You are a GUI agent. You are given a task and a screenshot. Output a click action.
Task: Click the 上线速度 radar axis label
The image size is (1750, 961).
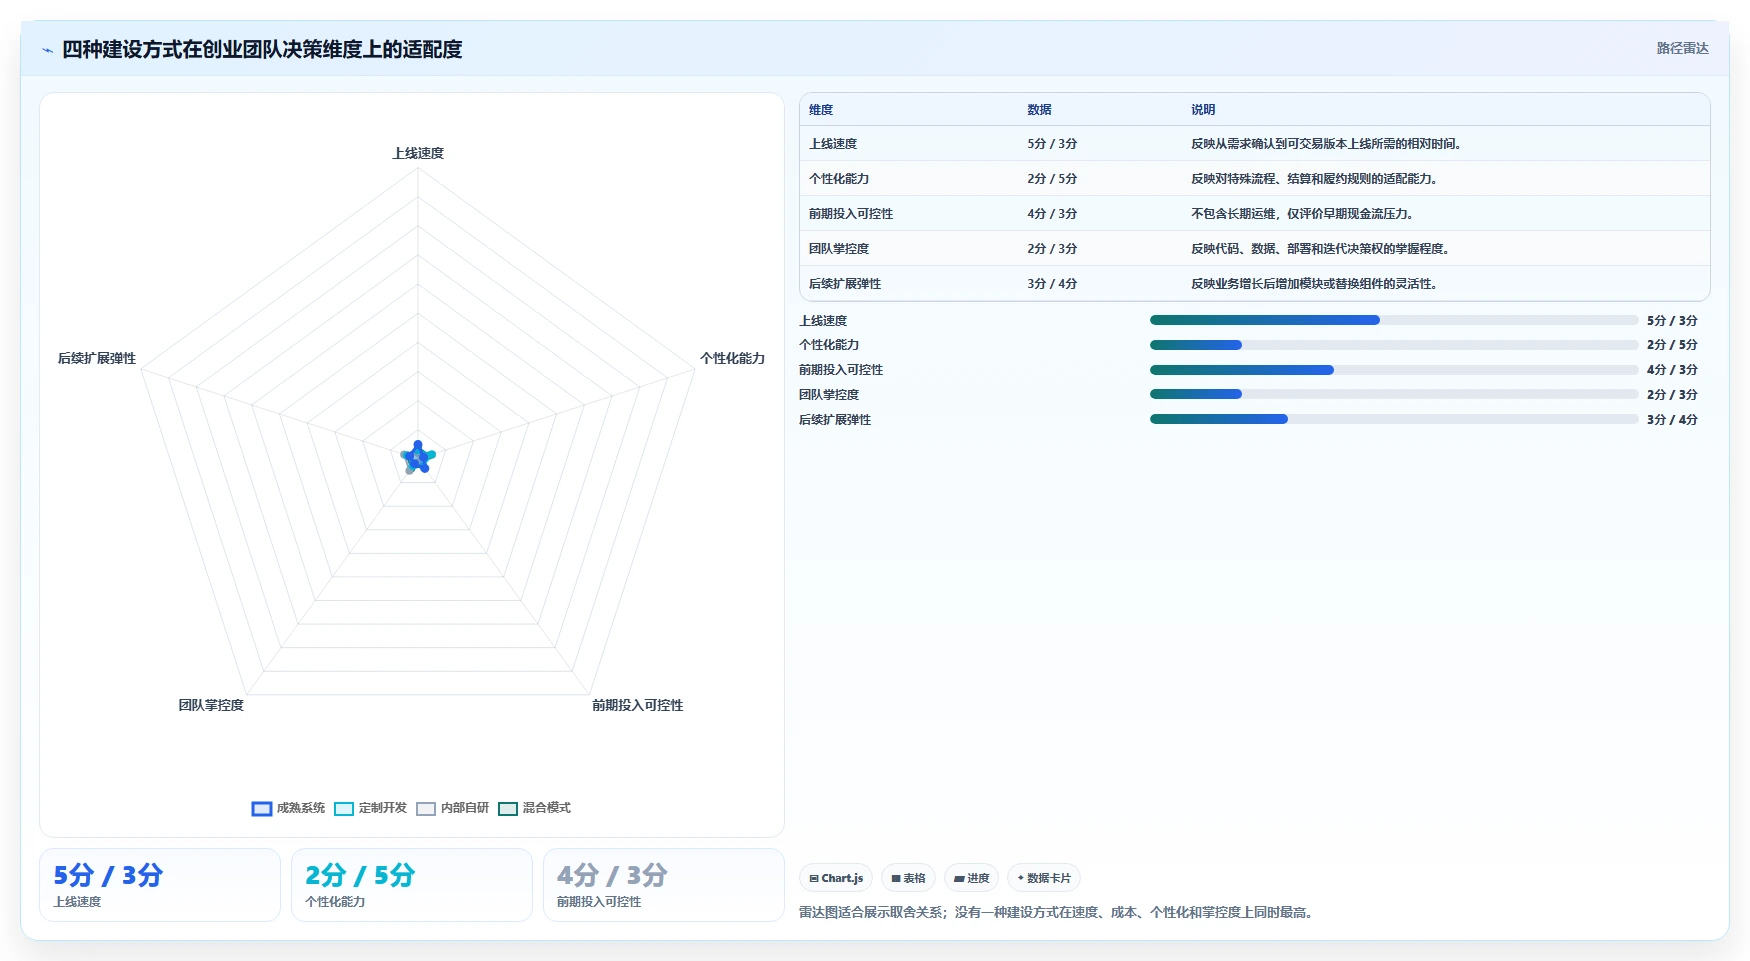click(x=418, y=153)
